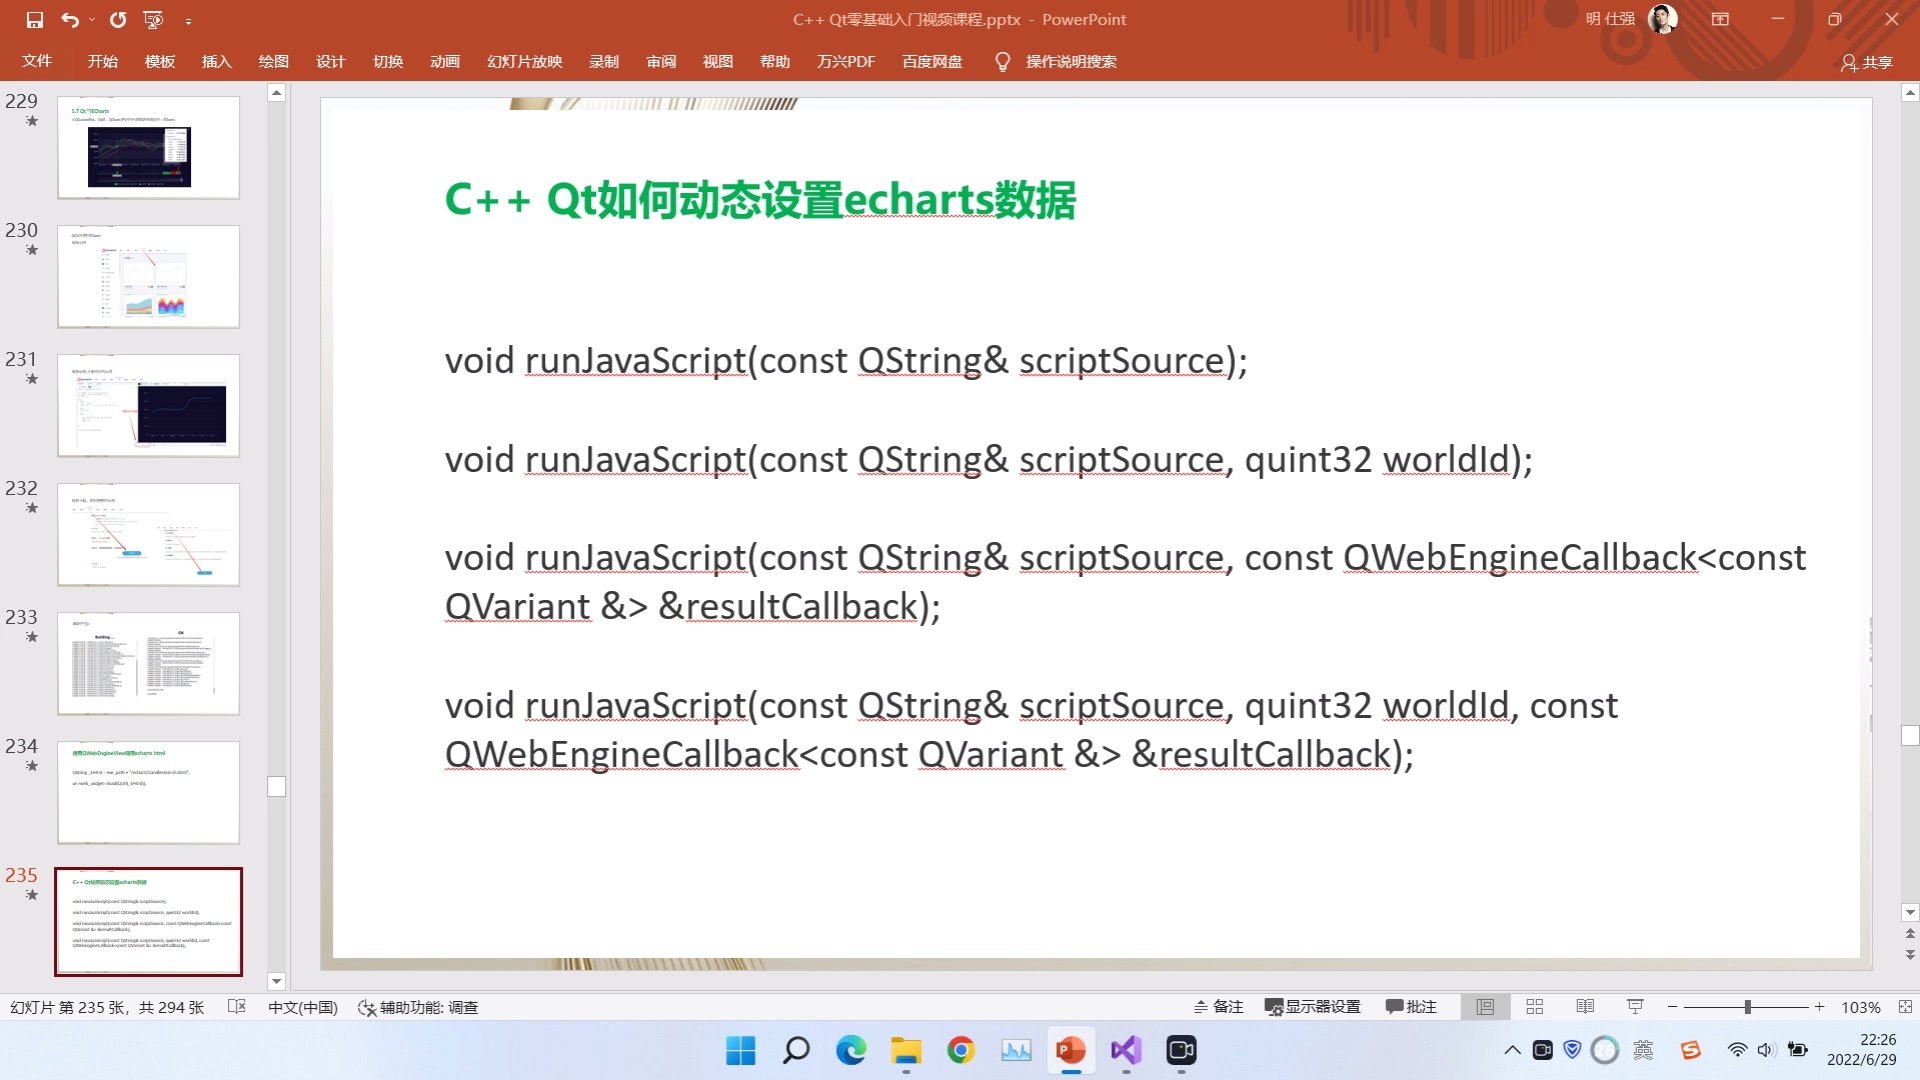This screenshot has width=1920, height=1080.
Task: Open 备注 (Notes) pane from status bar
Action: tap(1217, 1007)
